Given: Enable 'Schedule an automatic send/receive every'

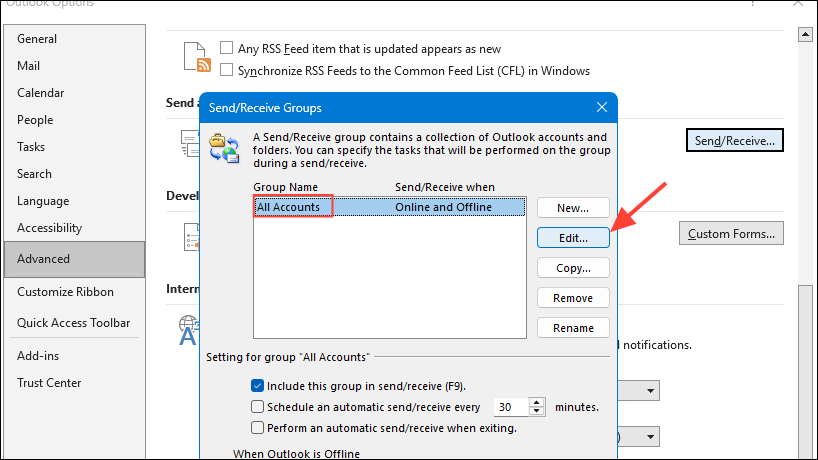Looking at the screenshot, I should [257, 407].
